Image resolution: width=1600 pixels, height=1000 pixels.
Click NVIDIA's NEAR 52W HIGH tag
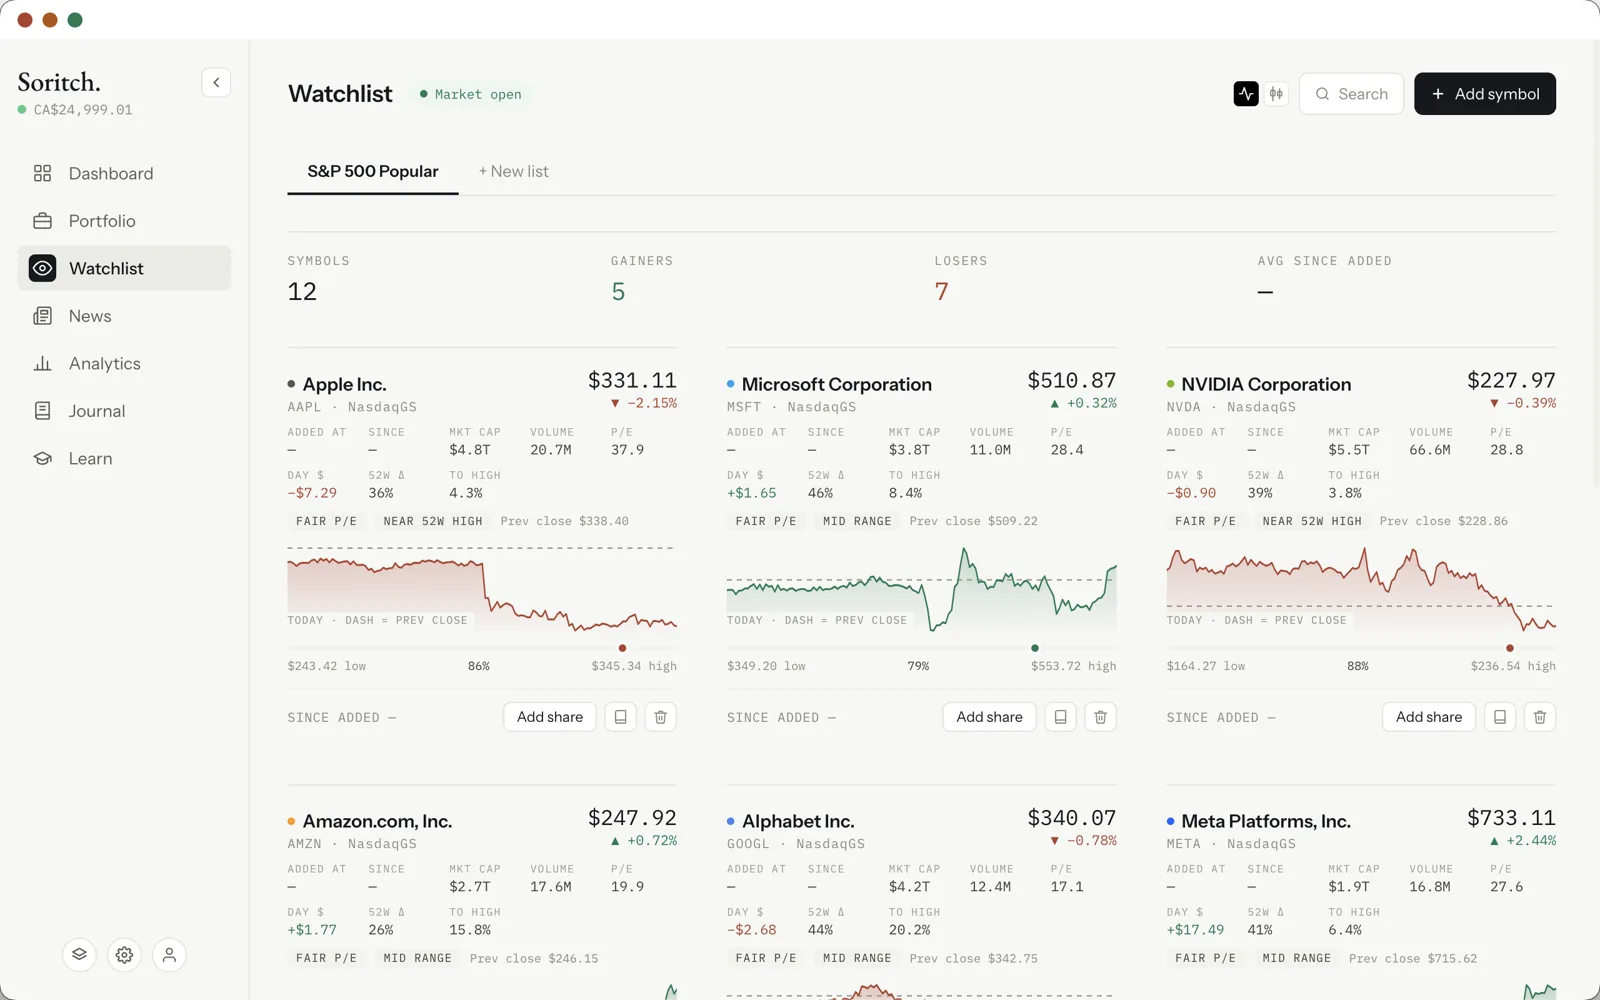click(x=1312, y=521)
